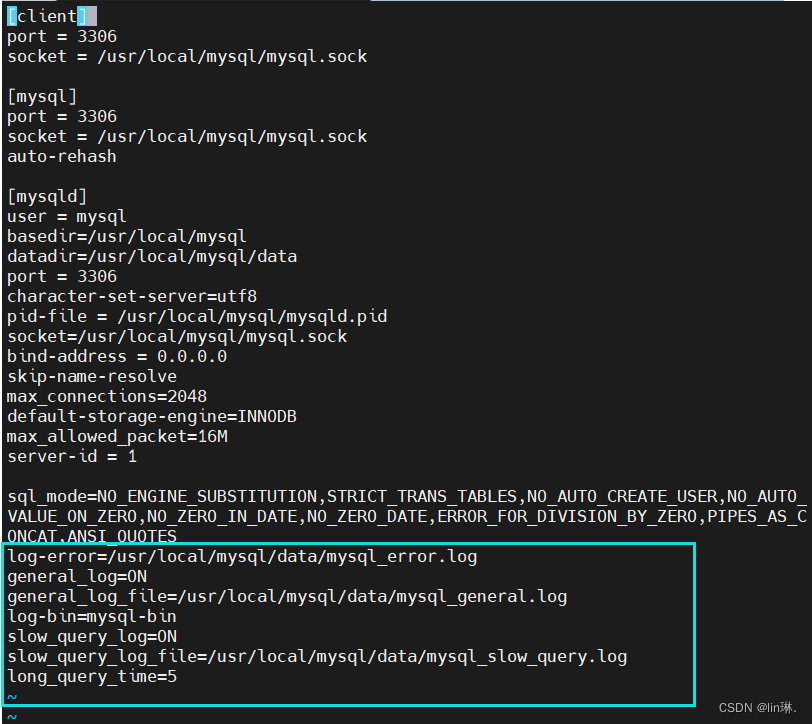Viewport: 812px width, 724px height.
Task: Place cursor on long_query_time=5
Action: pyautogui.click(x=91, y=676)
